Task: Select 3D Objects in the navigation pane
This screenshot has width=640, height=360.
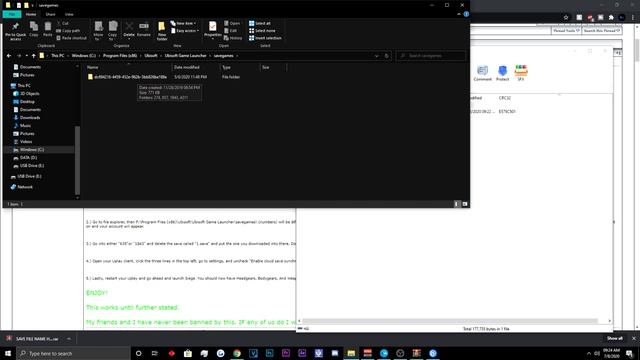Action: tap(29, 93)
